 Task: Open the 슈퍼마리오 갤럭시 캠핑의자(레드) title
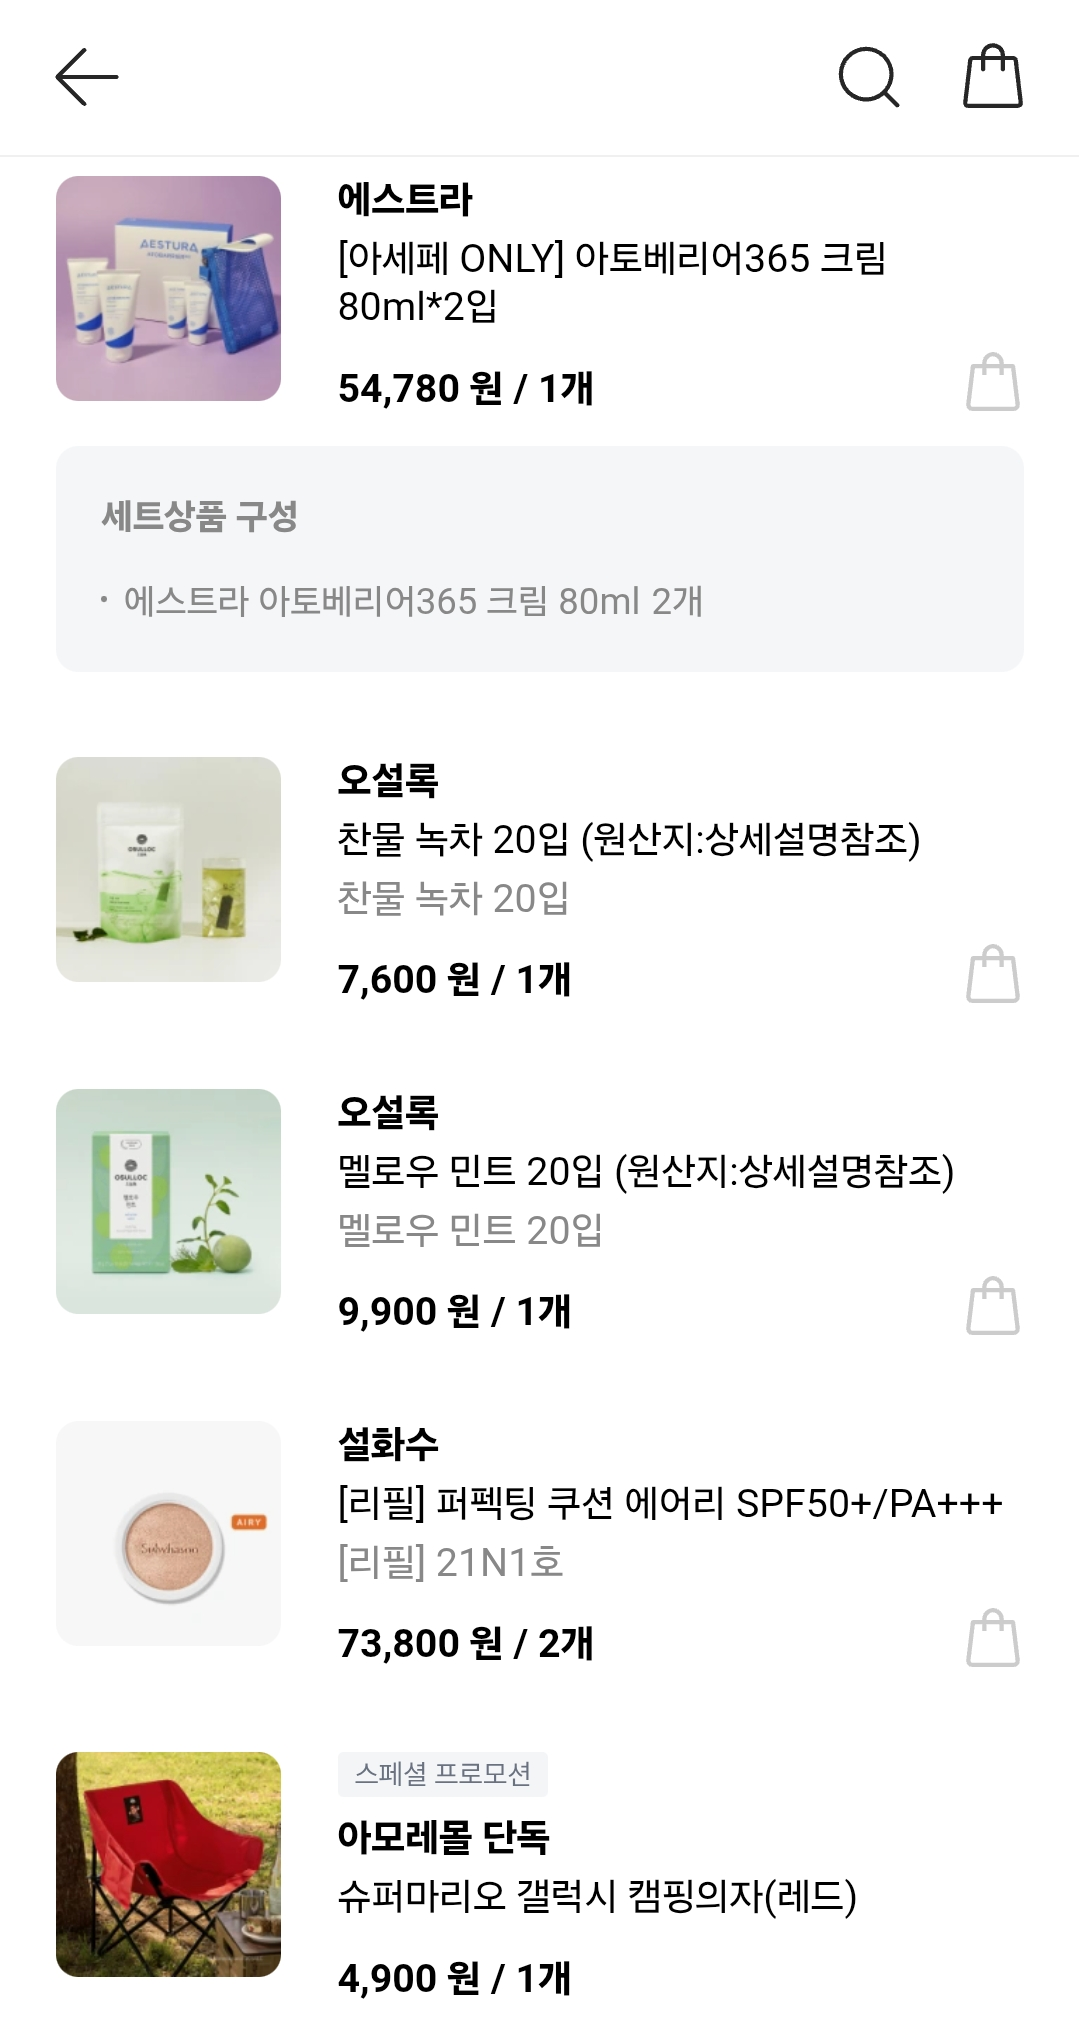(597, 1896)
